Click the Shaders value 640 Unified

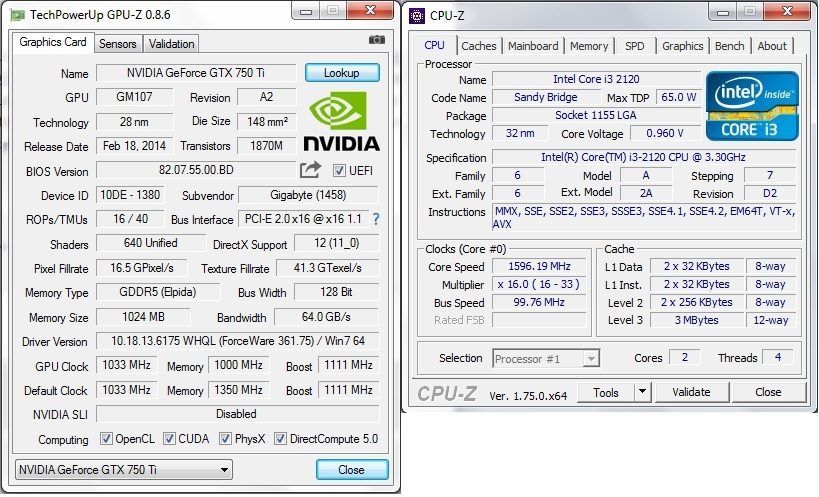(x=151, y=243)
